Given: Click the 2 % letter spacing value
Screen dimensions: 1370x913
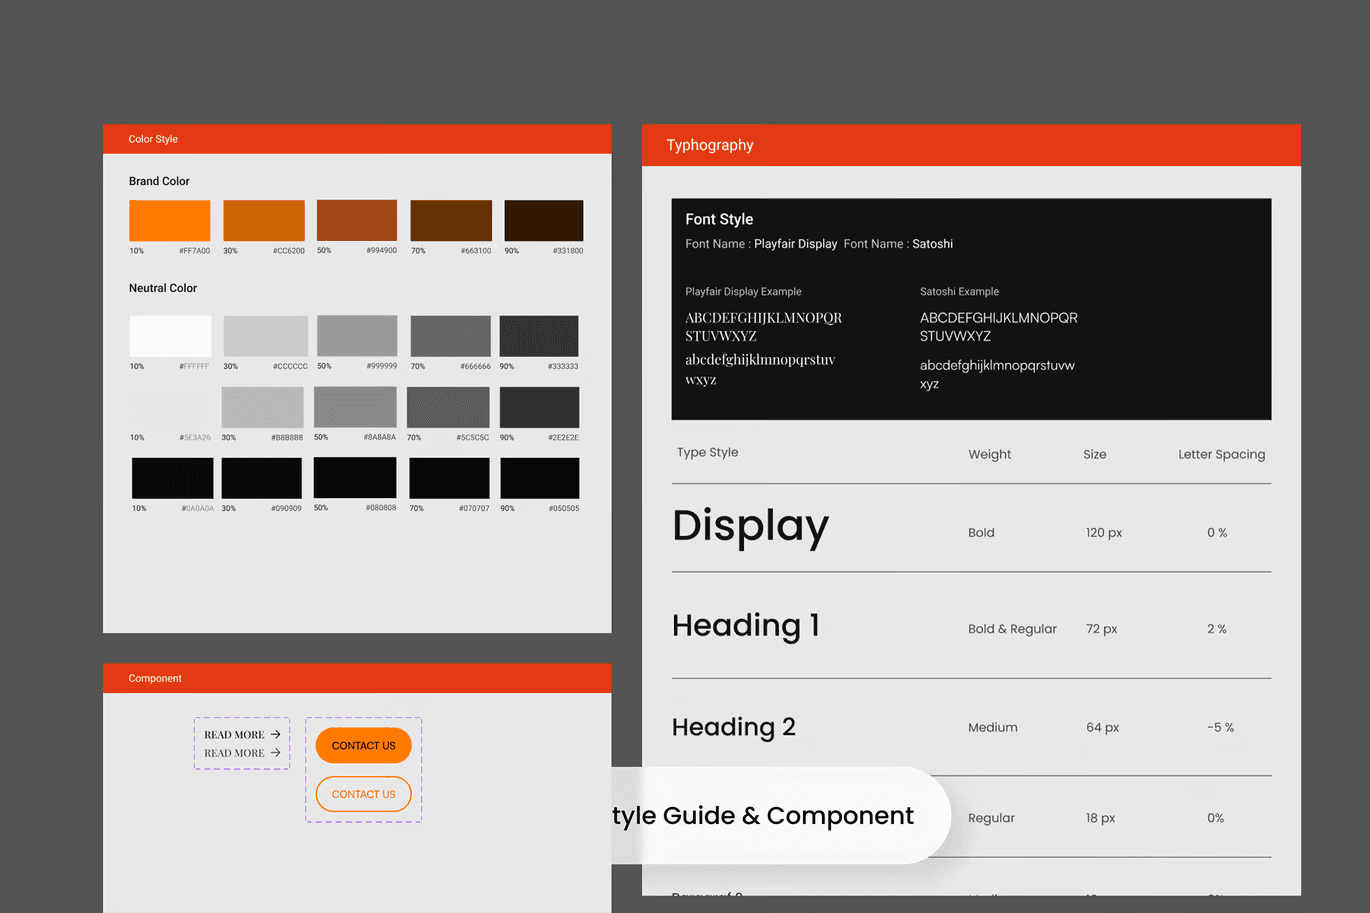Looking at the screenshot, I should tap(1217, 629).
